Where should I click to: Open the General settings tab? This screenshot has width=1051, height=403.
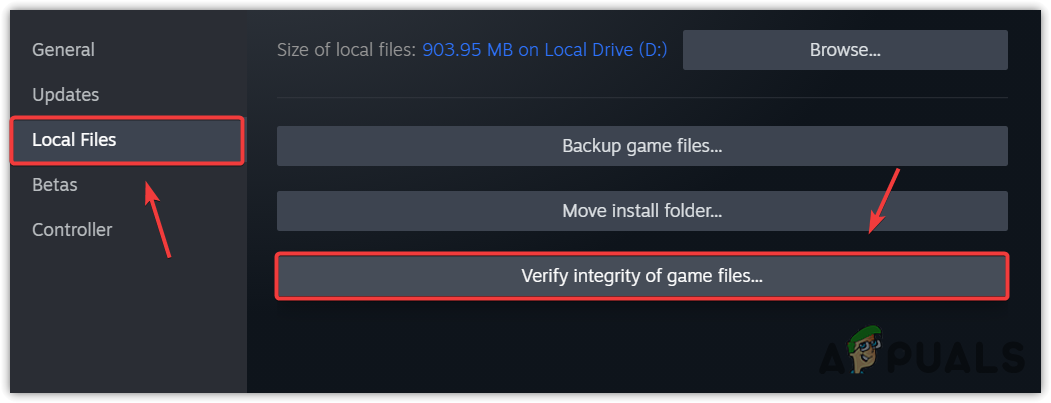click(63, 50)
